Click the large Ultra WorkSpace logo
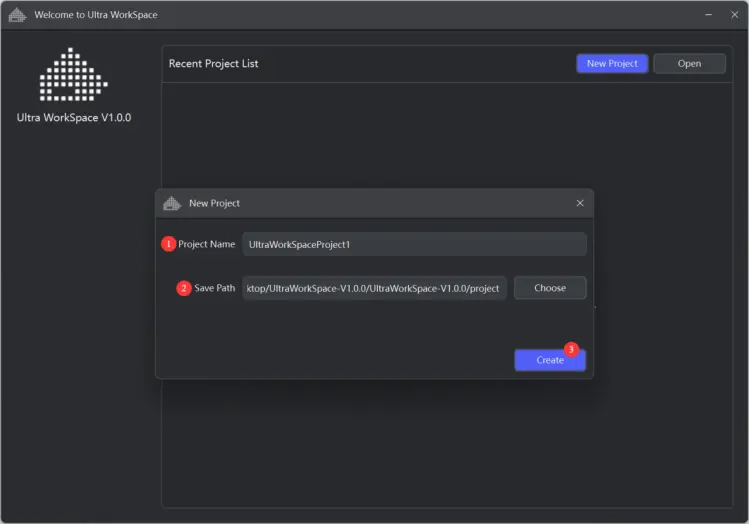This screenshot has width=750, height=524. click(x=73, y=75)
